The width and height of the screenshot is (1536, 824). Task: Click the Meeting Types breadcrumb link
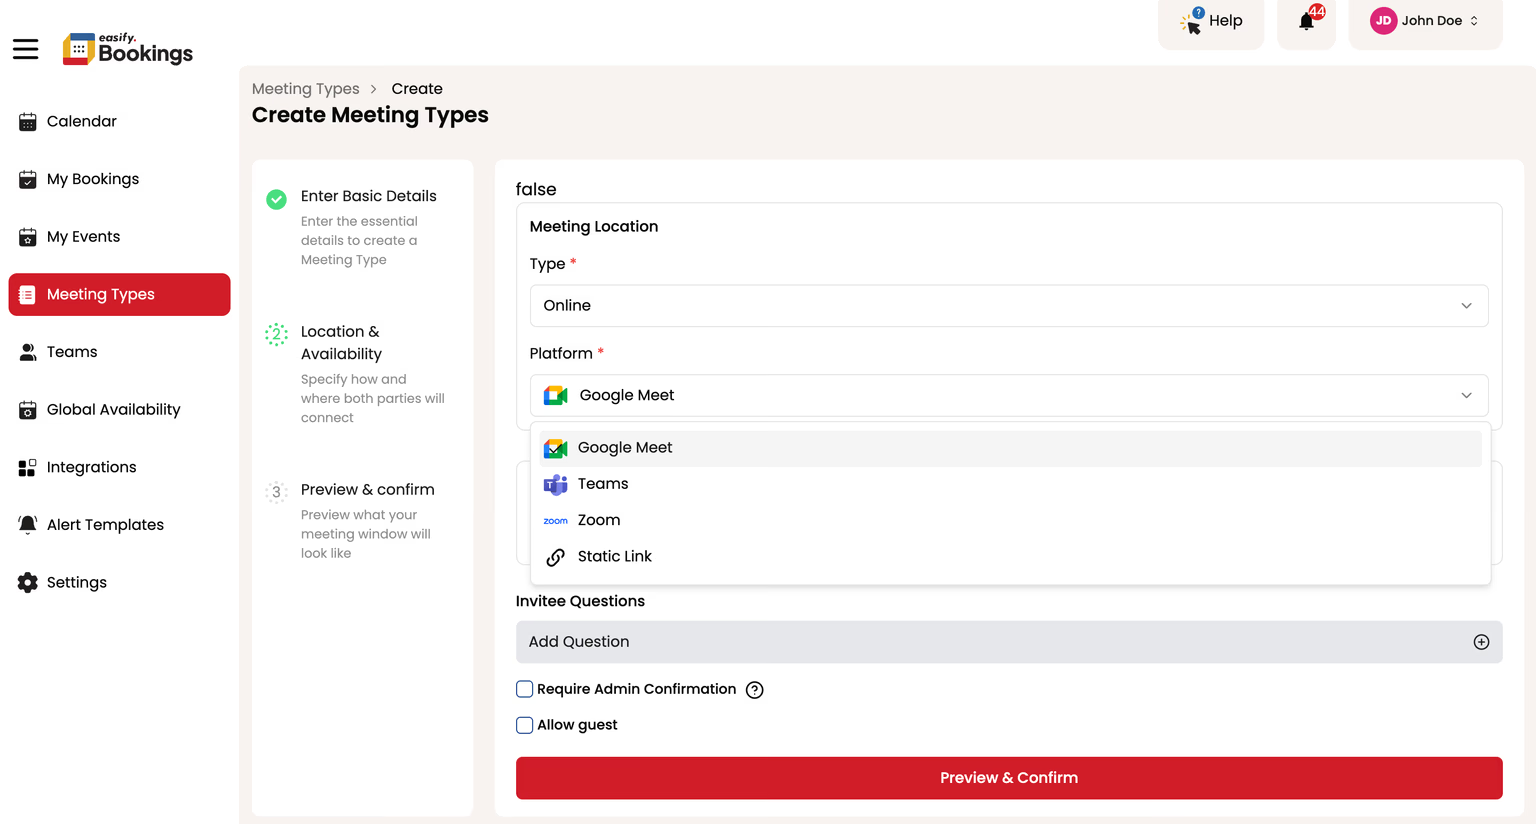tap(305, 89)
